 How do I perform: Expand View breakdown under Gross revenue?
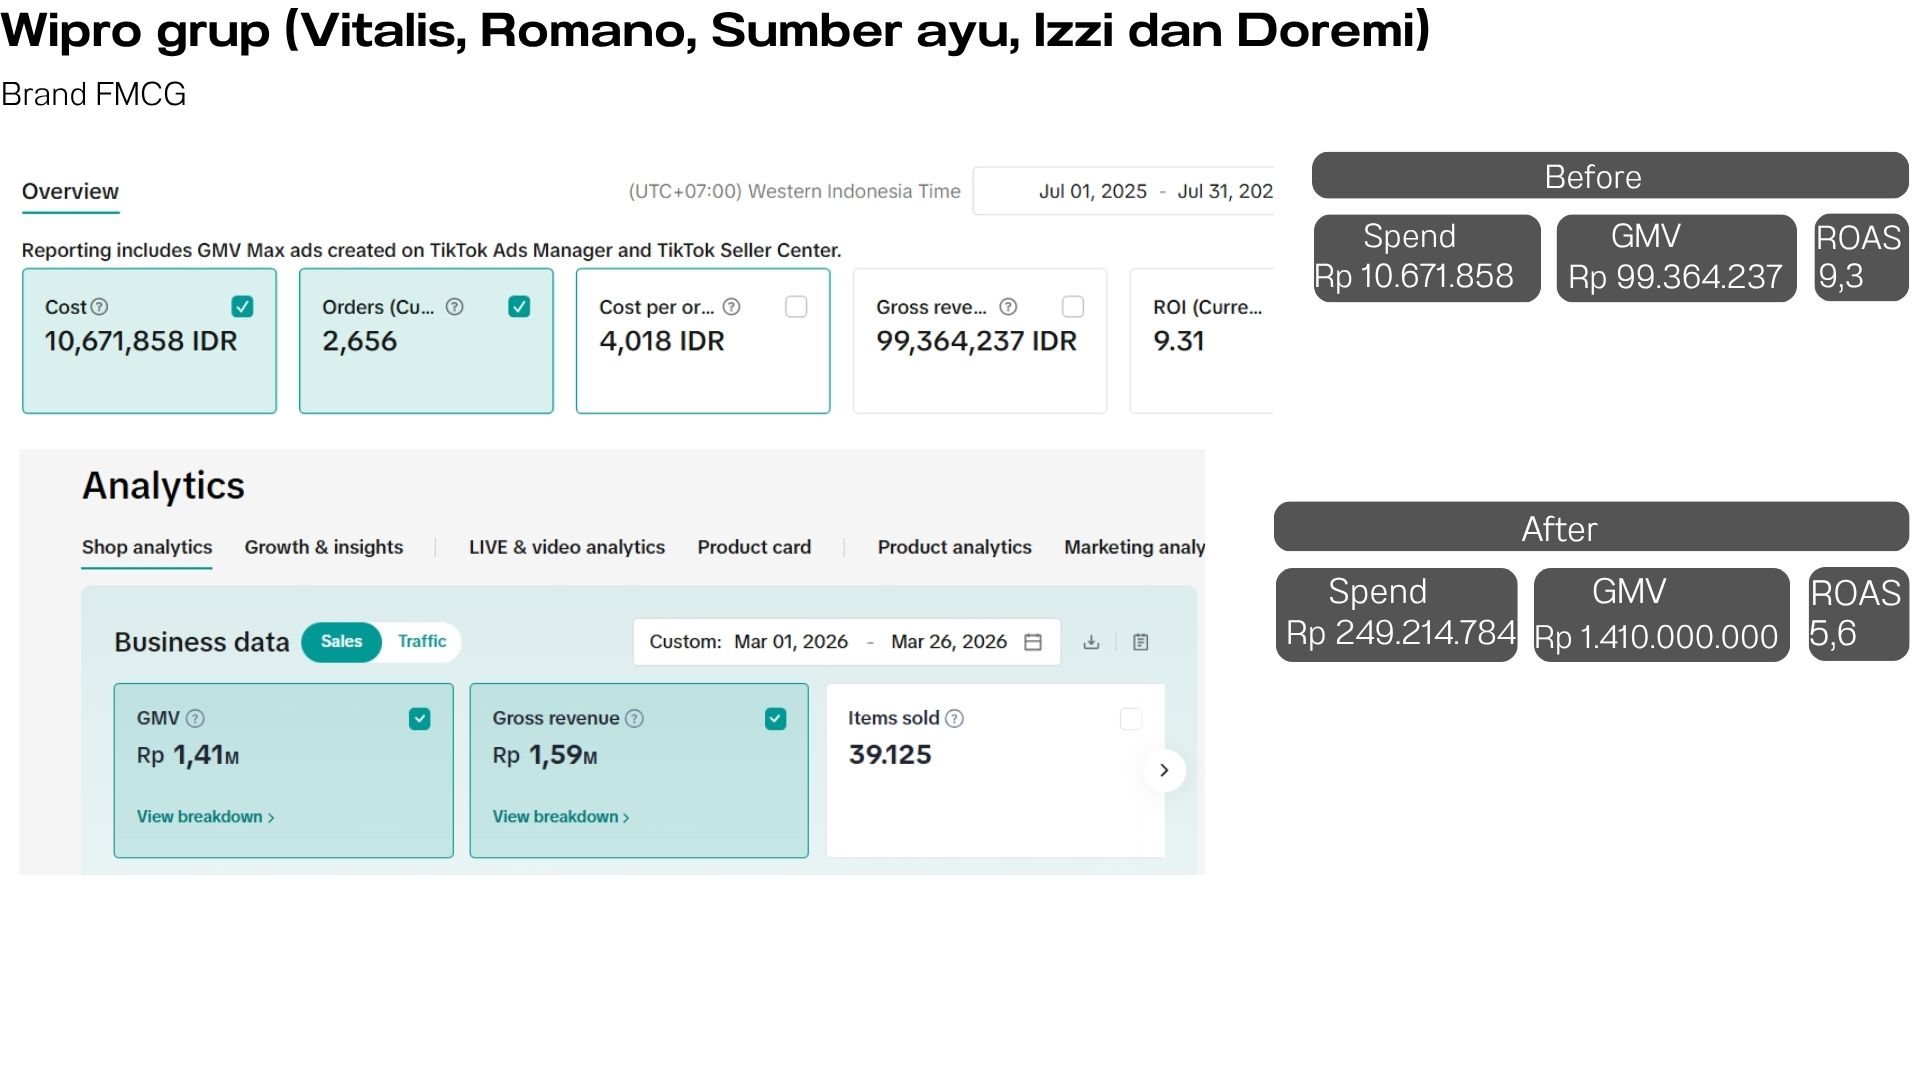pyautogui.click(x=561, y=817)
